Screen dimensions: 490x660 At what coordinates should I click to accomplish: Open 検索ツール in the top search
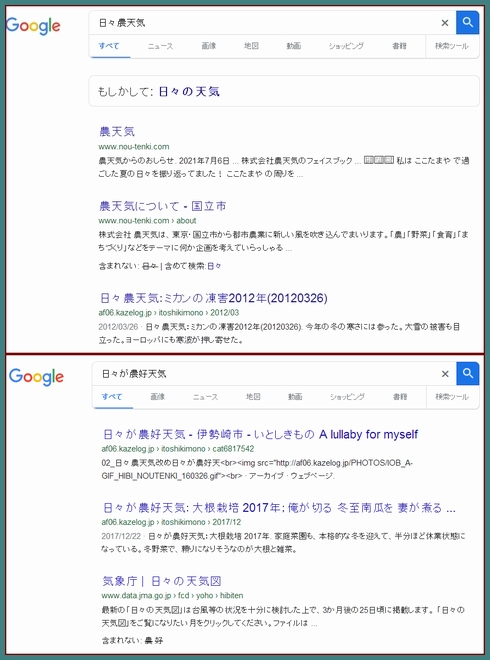point(452,46)
